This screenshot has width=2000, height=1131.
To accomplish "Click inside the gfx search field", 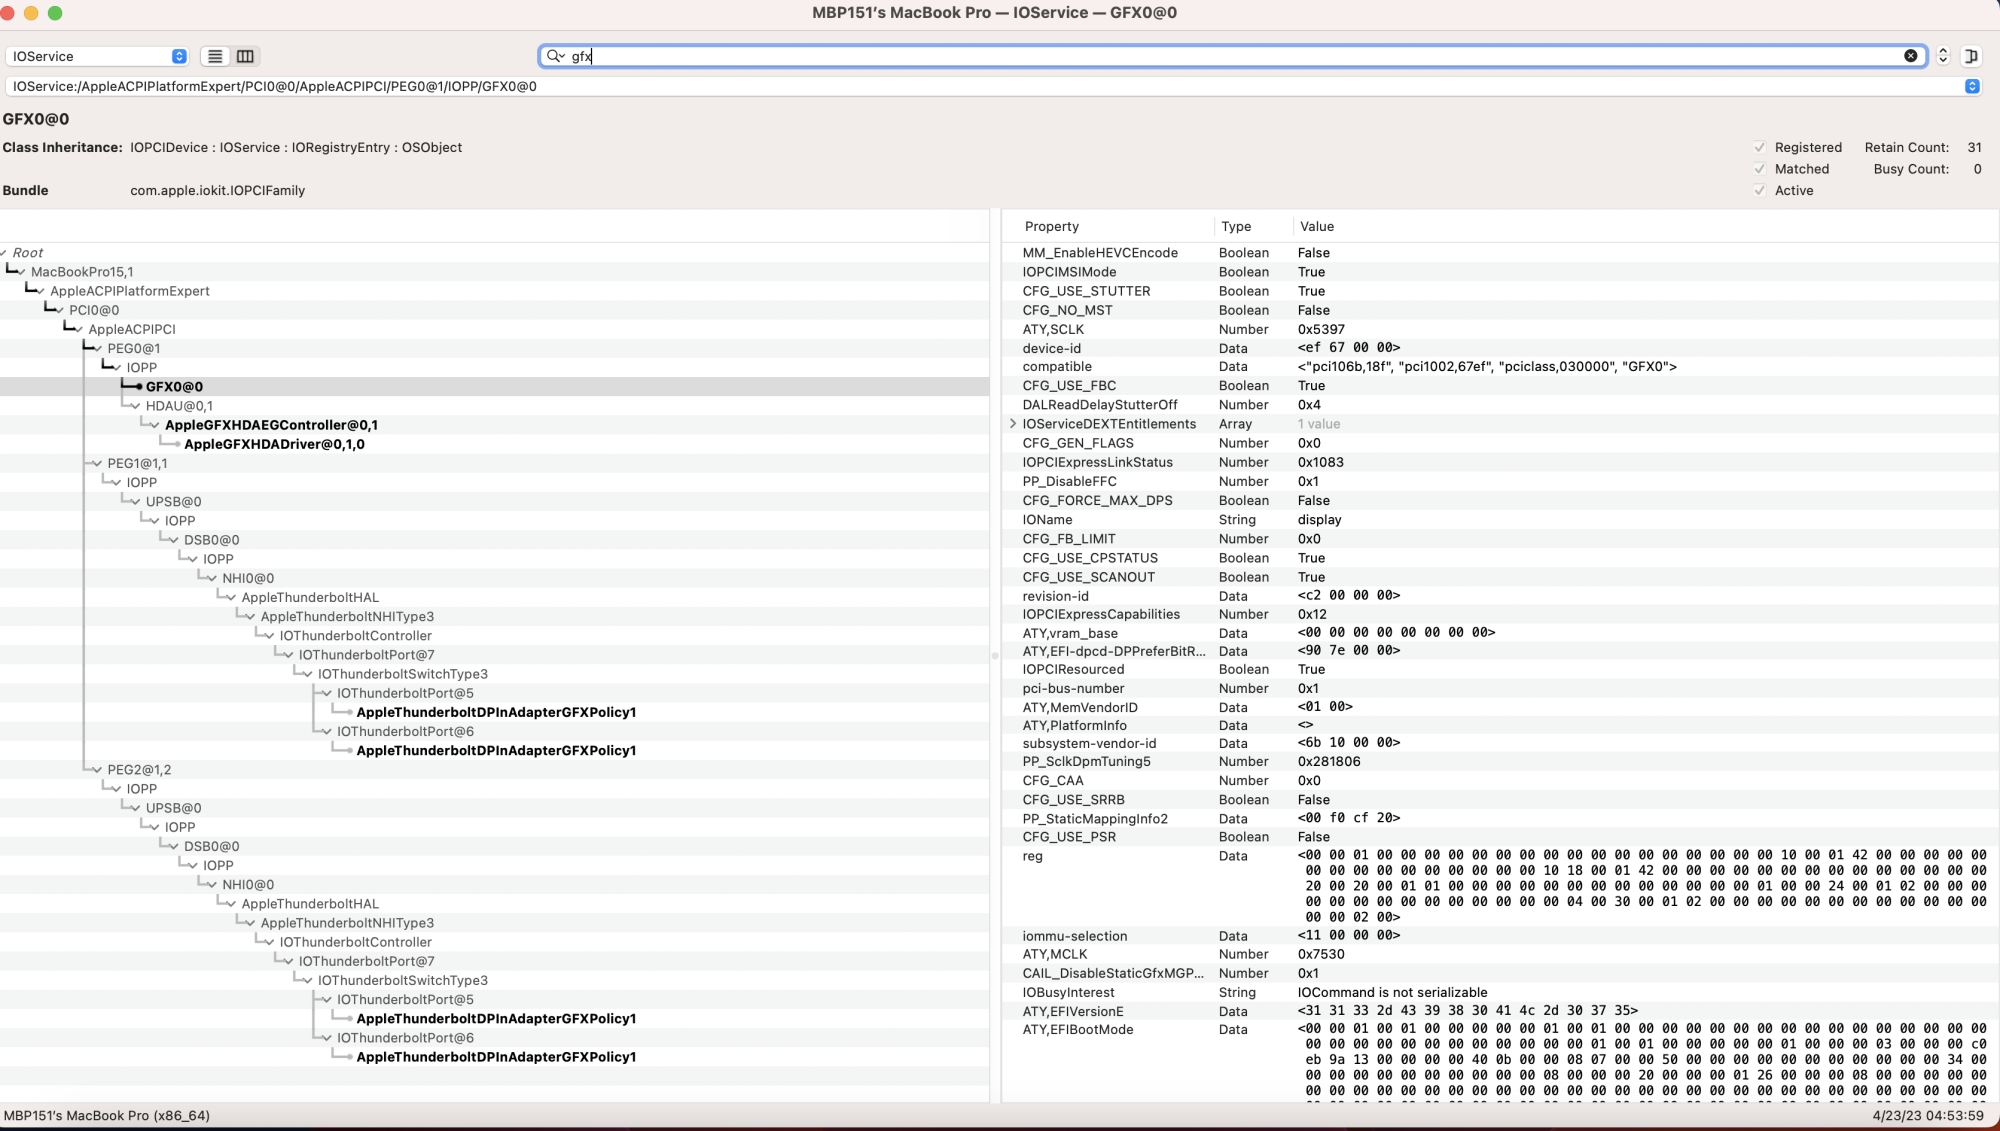I will (x=1200, y=56).
